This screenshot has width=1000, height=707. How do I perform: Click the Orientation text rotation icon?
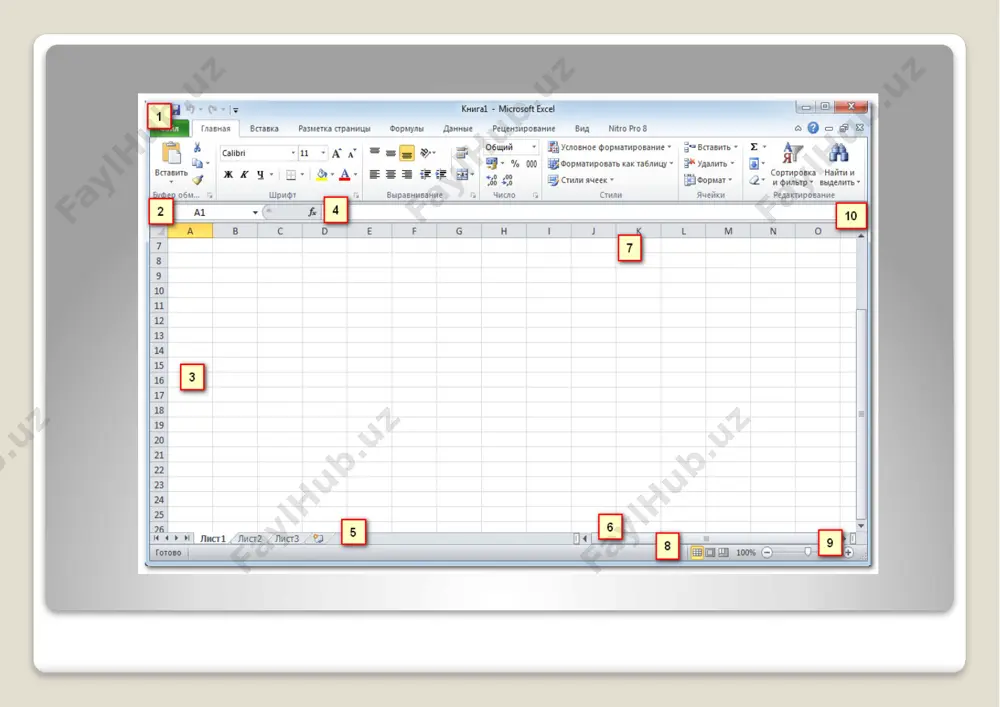click(426, 153)
